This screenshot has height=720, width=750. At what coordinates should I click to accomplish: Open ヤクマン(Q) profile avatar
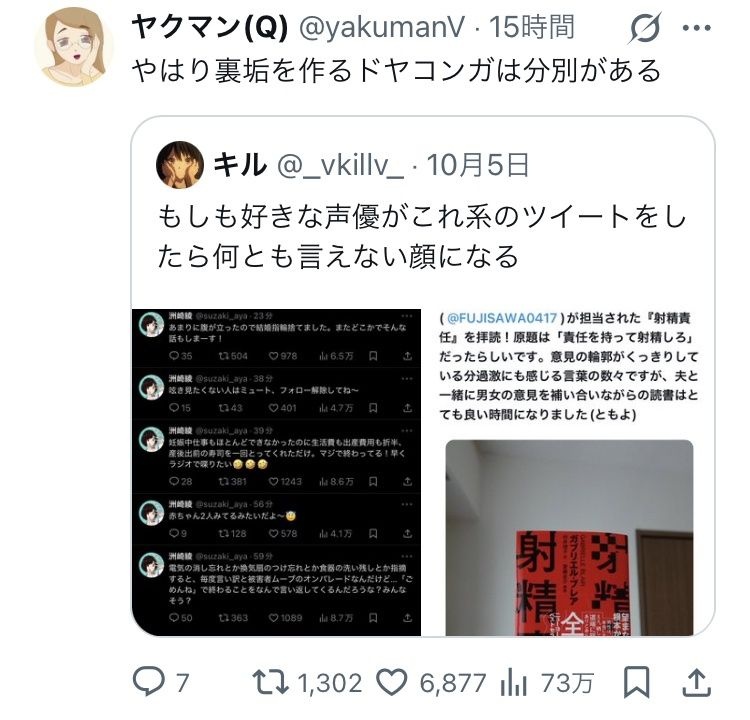pyautogui.click(x=74, y=46)
